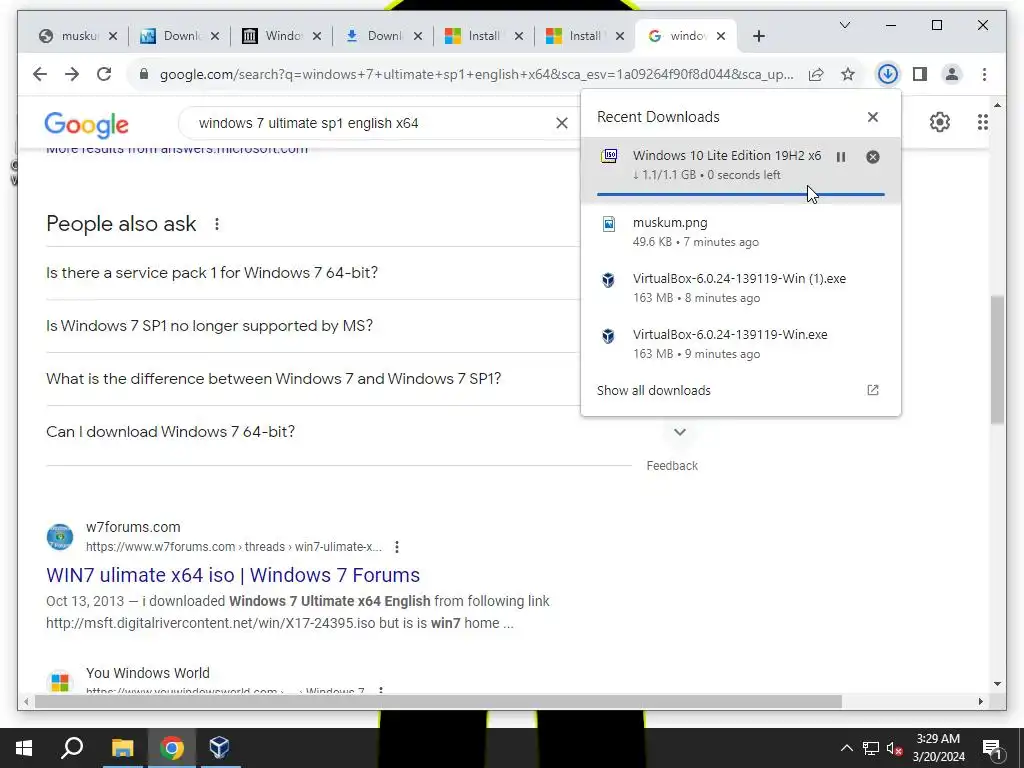Expand 'Can I download Windows 7 64-bit' question

[x=170, y=432]
